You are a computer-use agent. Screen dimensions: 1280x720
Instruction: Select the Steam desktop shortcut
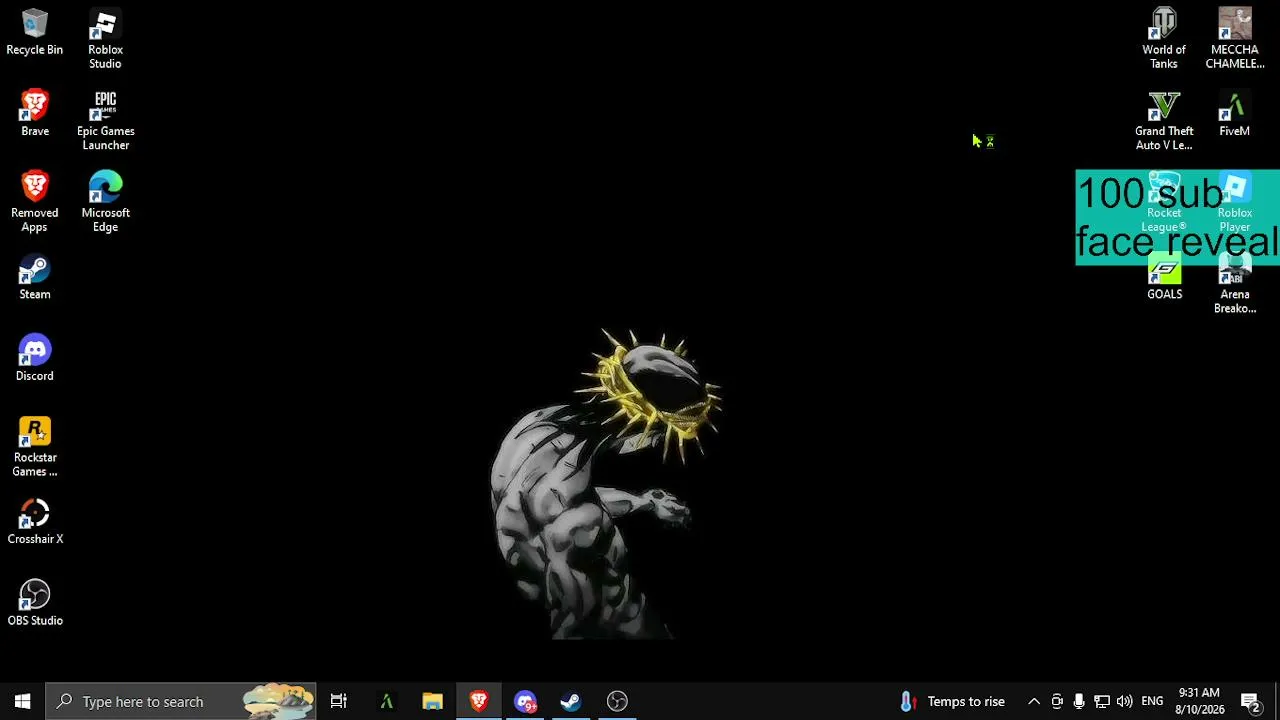[35, 278]
